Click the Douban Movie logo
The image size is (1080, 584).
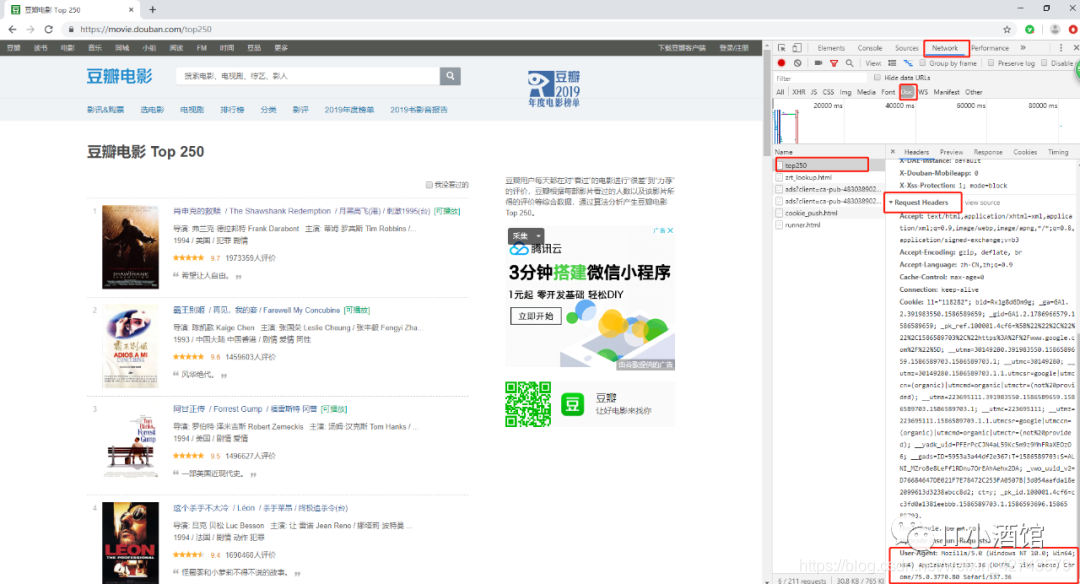point(119,76)
